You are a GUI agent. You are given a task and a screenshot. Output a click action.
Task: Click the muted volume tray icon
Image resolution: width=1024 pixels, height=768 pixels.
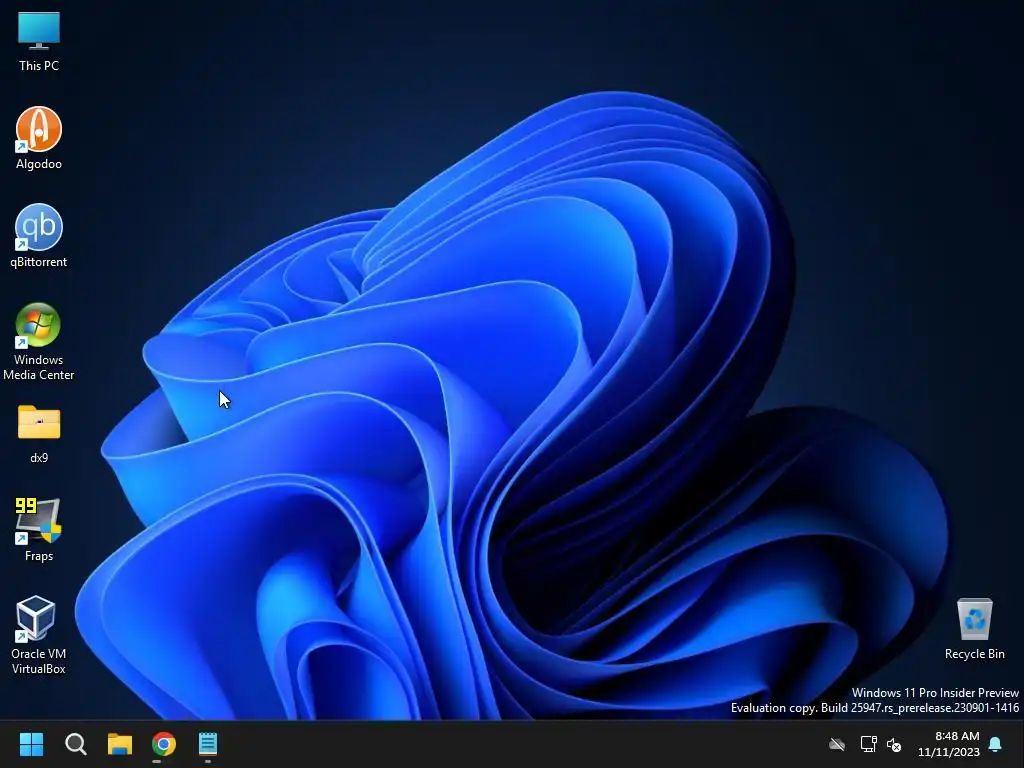coord(894,744)
